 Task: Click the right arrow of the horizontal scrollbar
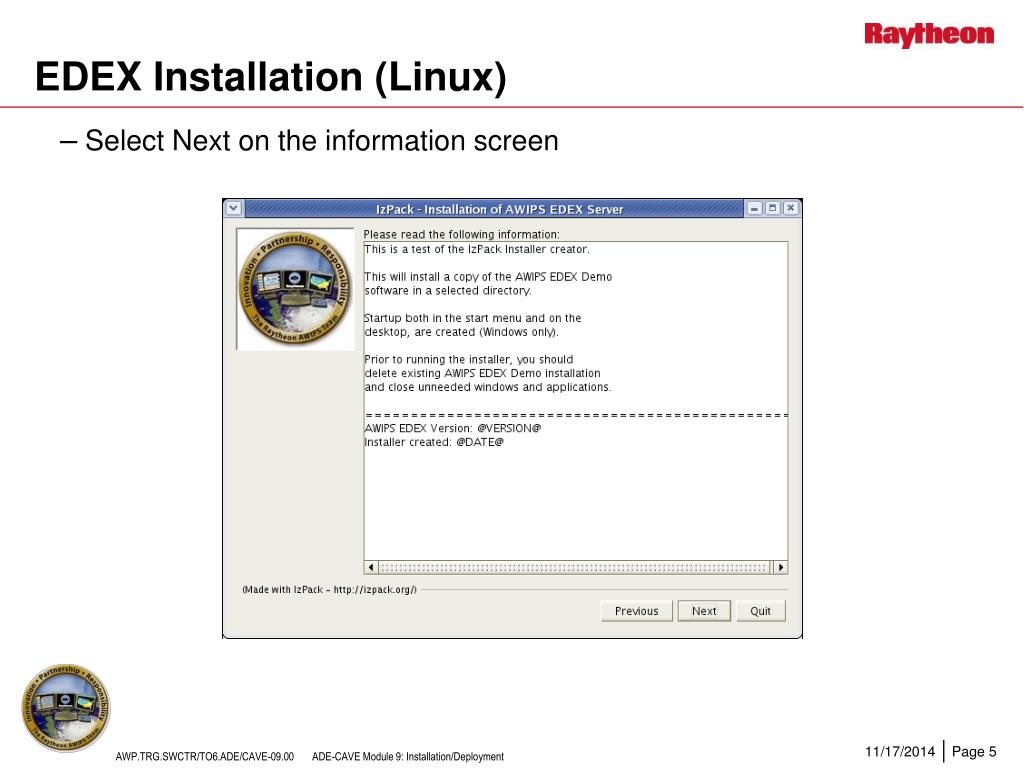(x=780, y=567)
